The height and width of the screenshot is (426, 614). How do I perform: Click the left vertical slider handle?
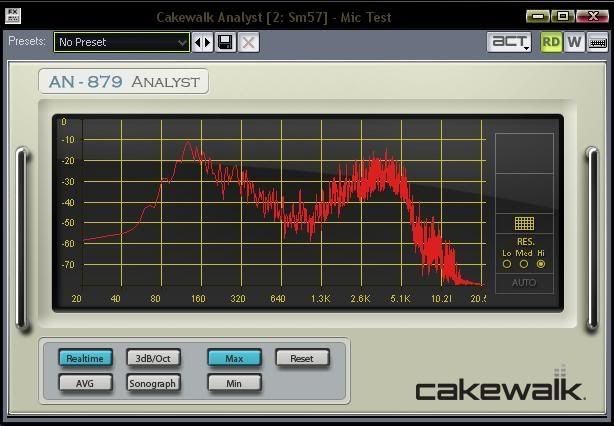[x=22, y=239]
